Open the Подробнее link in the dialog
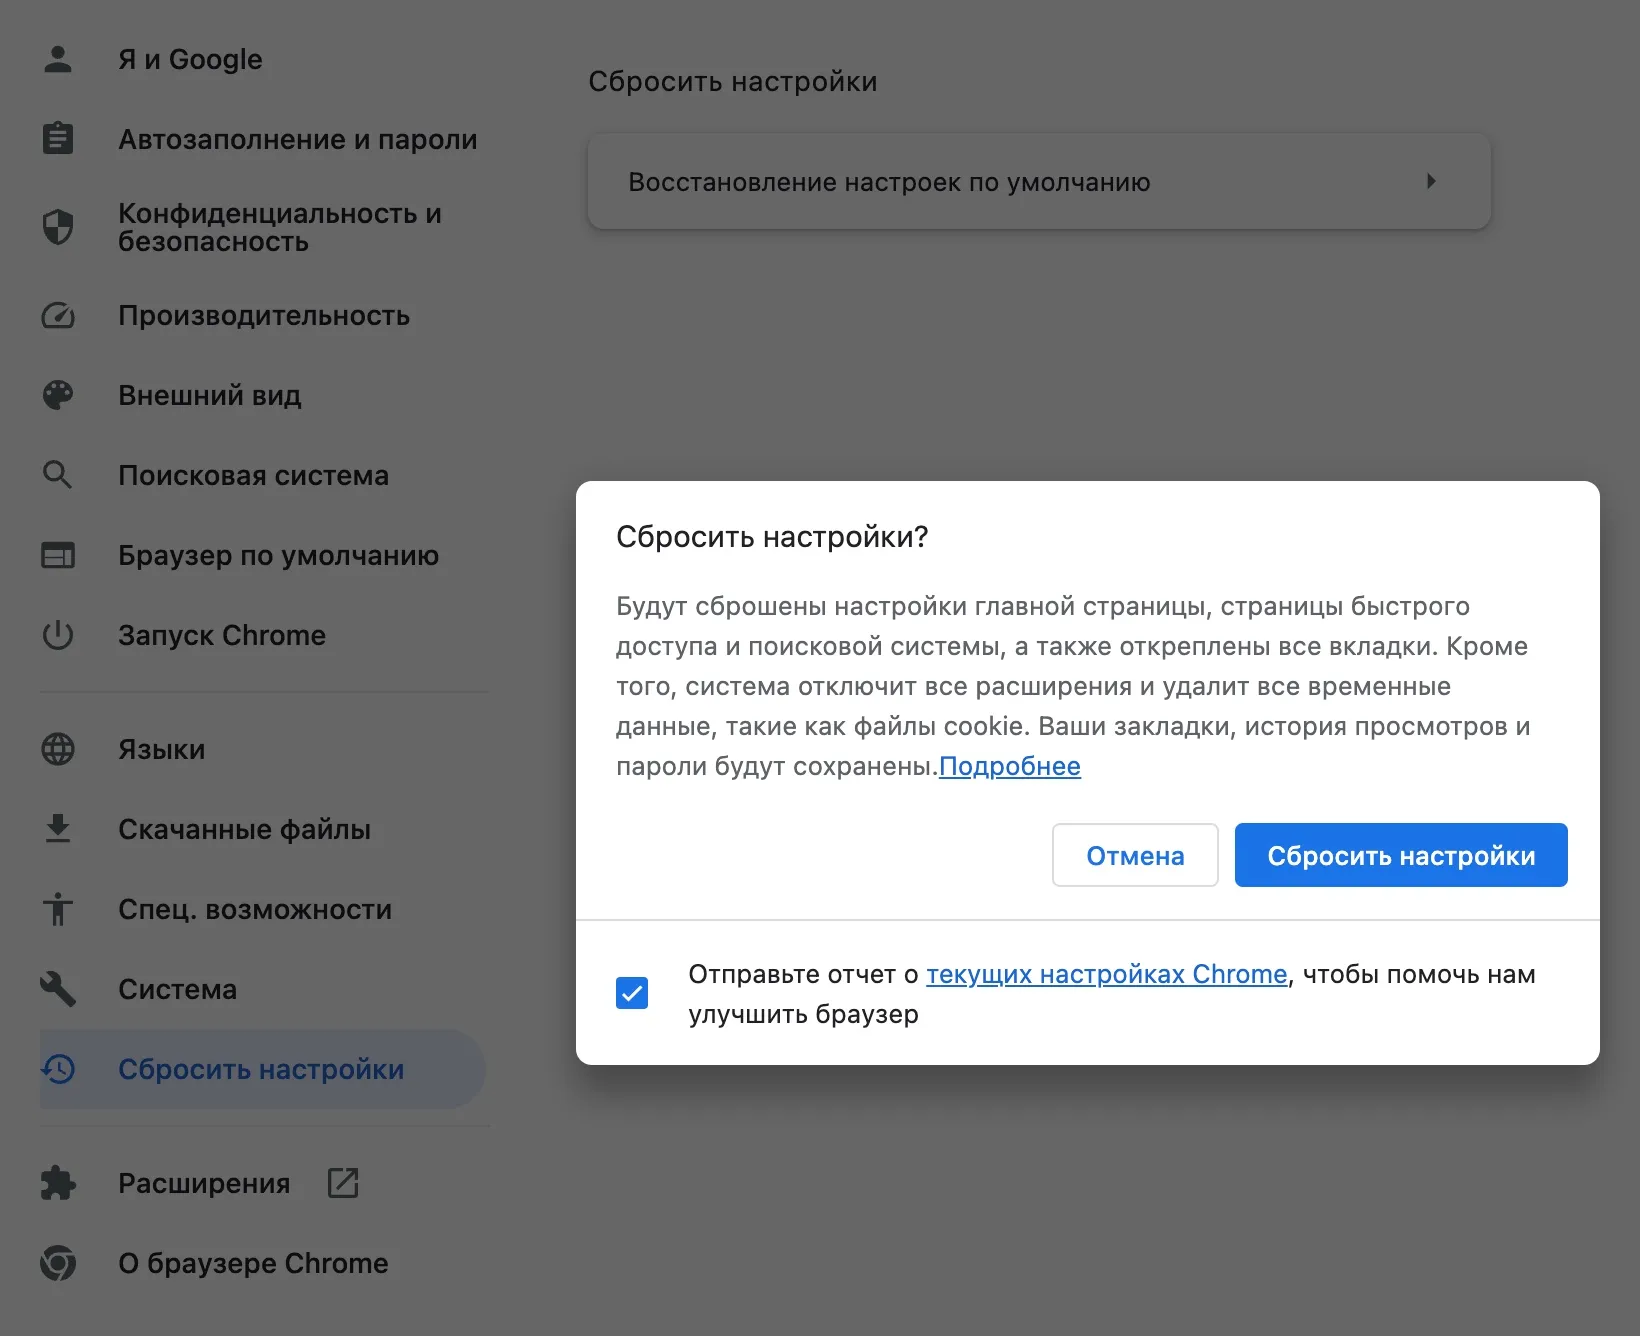Image resolution: width=1640 pixels, height=1336 pixels. 1010,766
